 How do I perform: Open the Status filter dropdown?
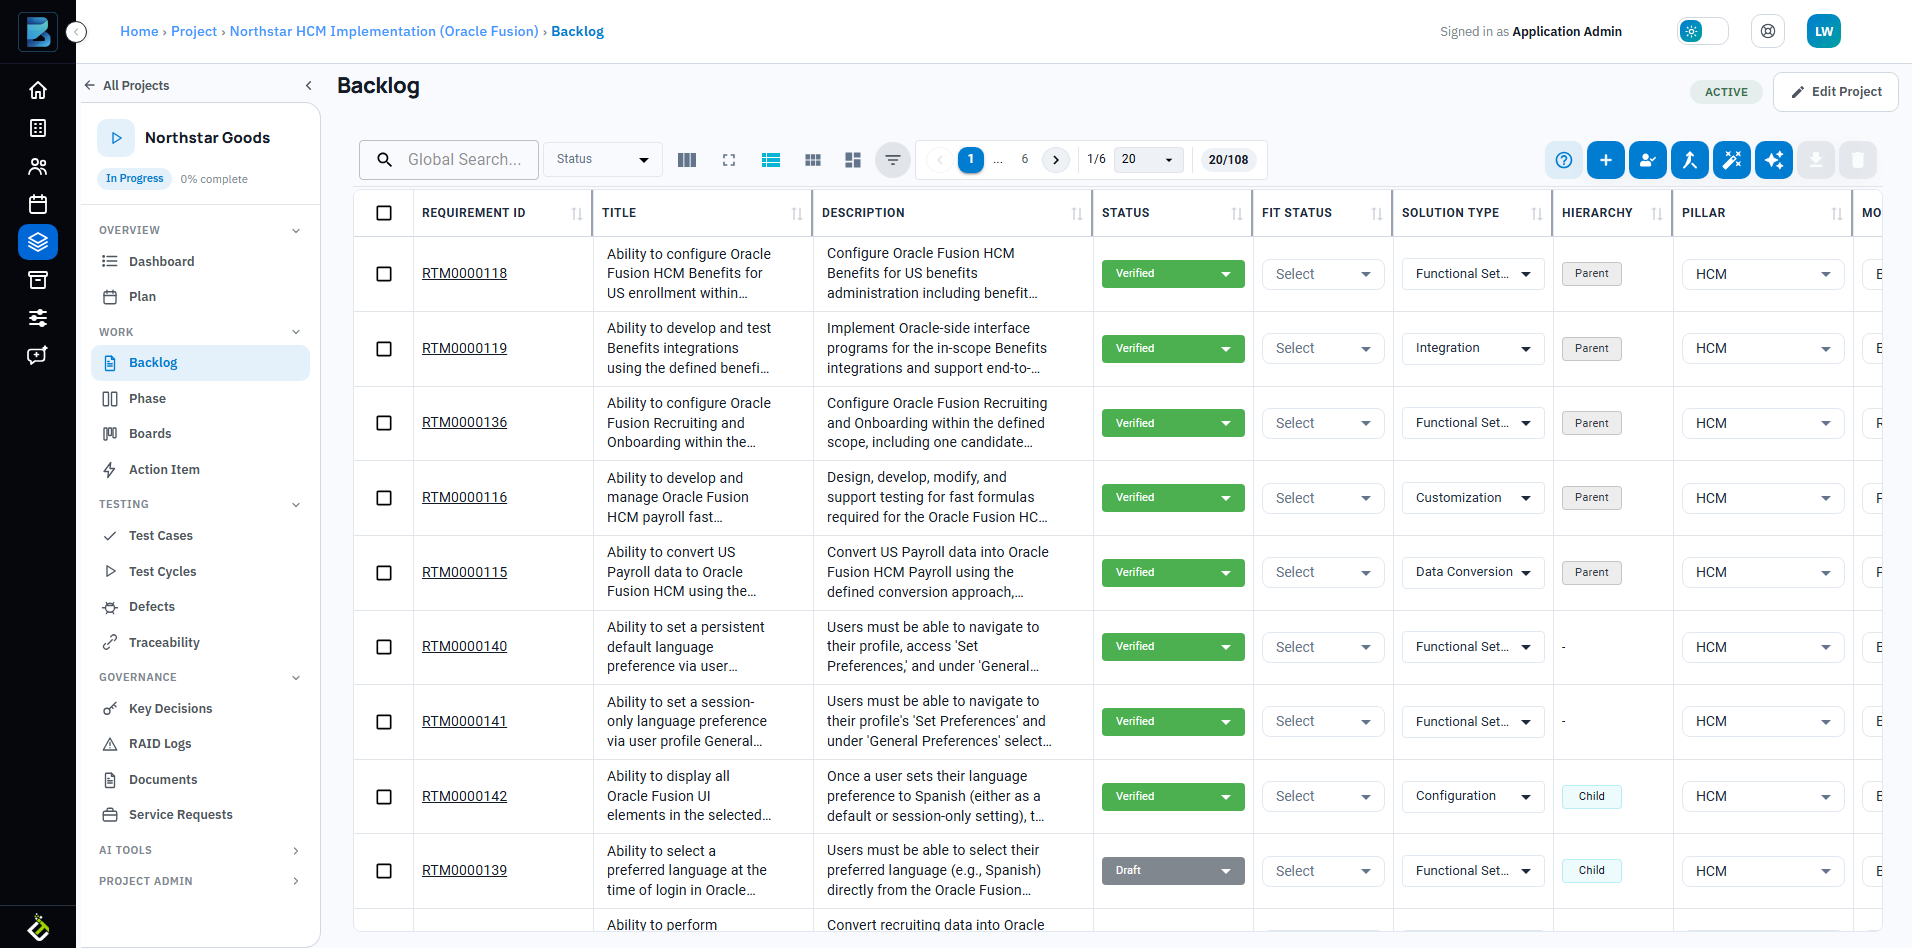[603, 160]
